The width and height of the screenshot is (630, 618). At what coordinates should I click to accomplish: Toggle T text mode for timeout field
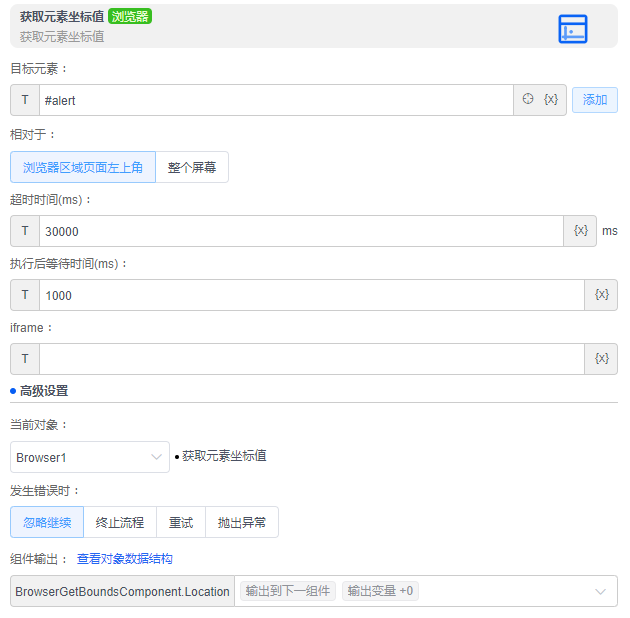(x=25, y=231)
